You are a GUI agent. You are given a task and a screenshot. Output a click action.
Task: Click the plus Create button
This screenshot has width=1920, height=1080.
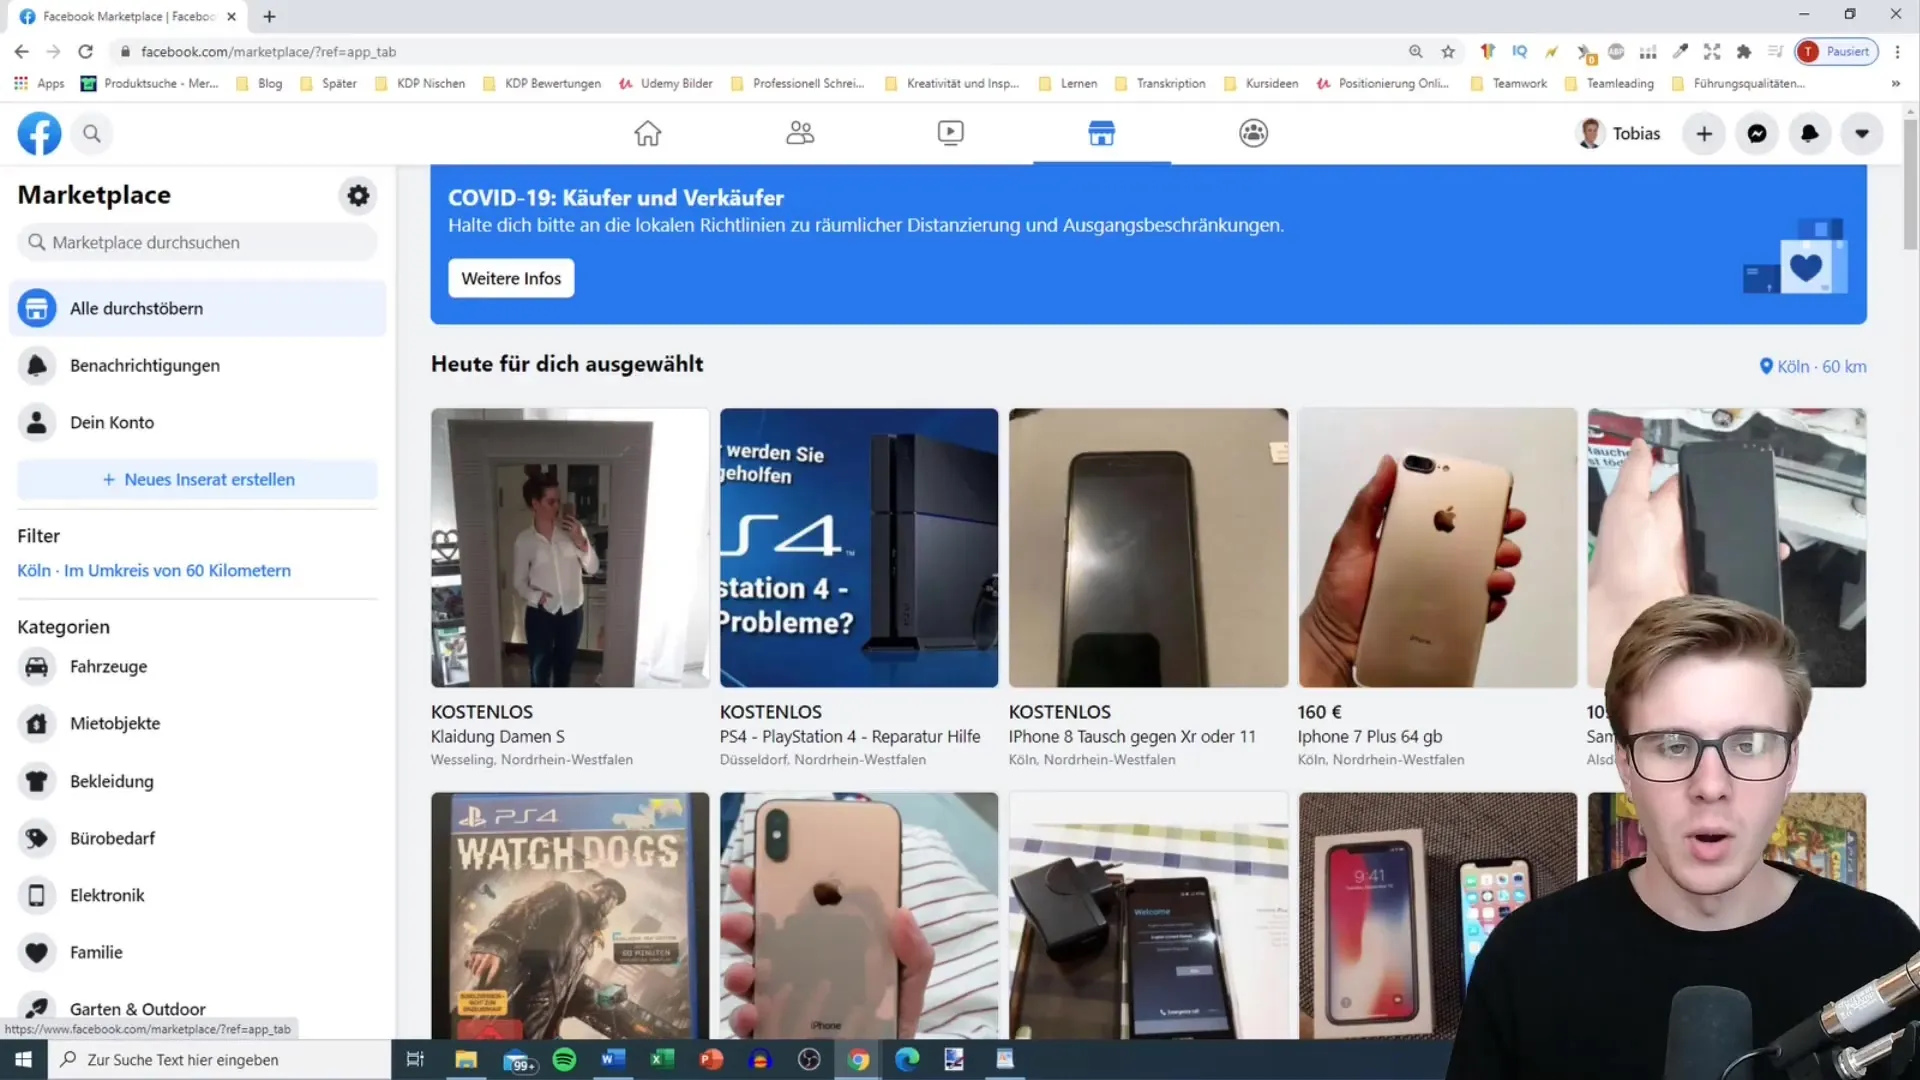pyautogui.click(x=1704, y=133)
